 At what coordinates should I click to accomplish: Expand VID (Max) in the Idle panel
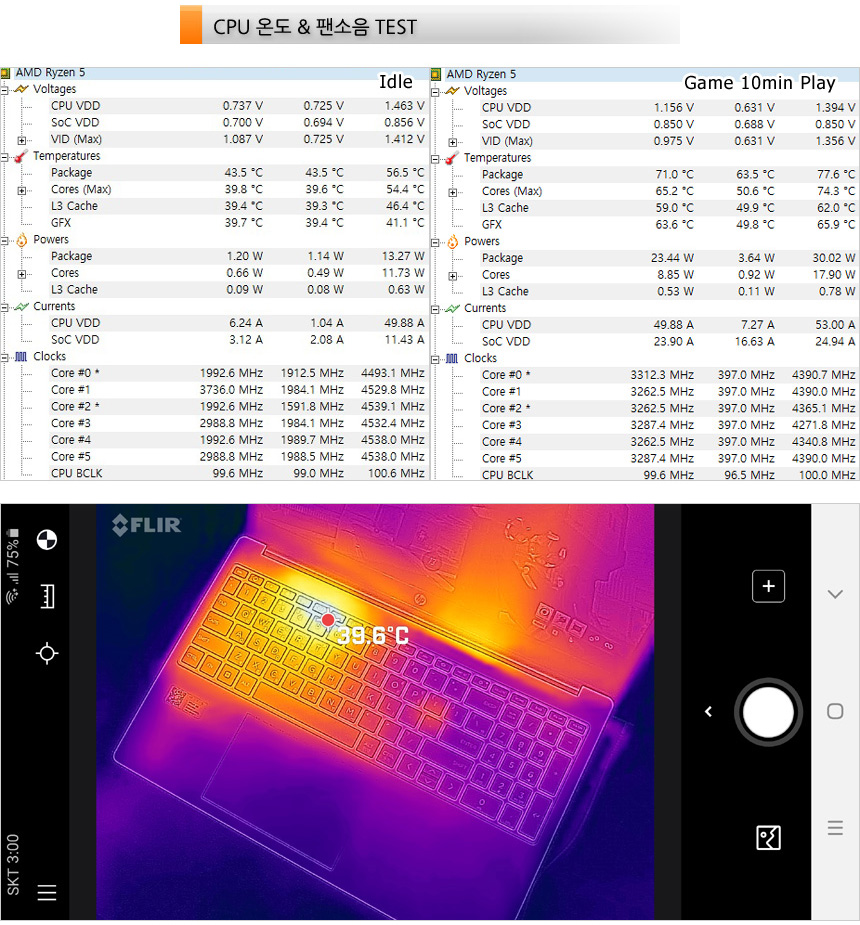pos(22,140)
